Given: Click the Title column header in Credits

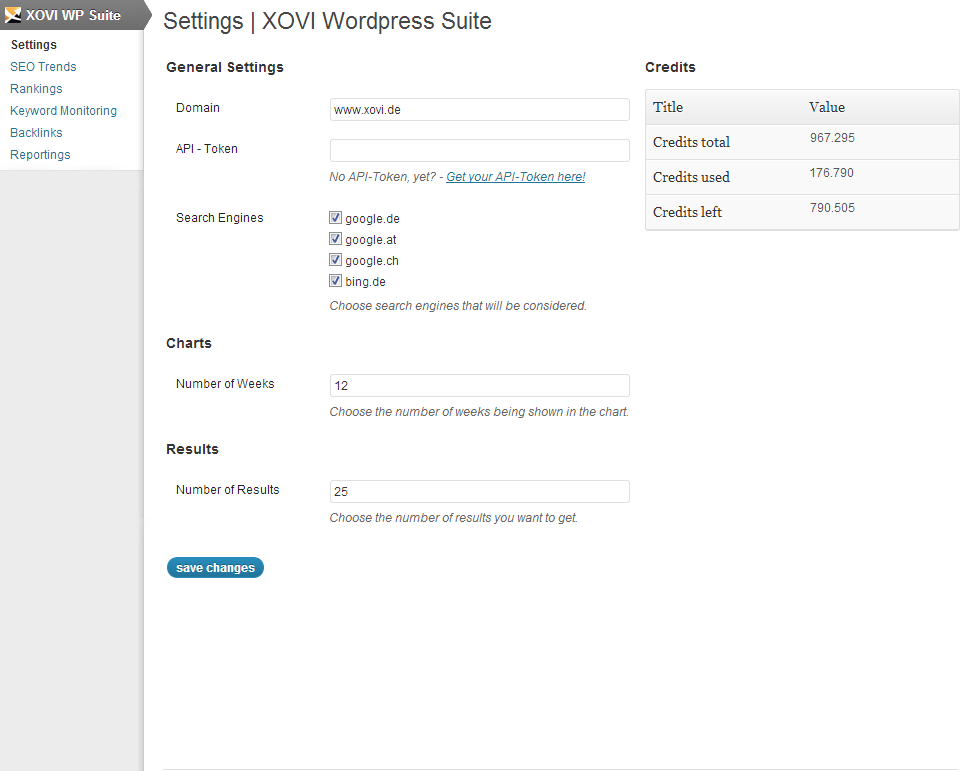Looking at the screenshot, I should [x=668, y=107].
